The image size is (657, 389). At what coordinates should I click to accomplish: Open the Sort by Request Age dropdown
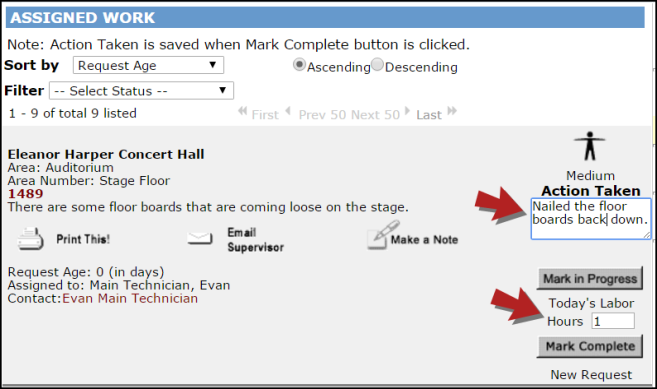[x=148, y=65]
